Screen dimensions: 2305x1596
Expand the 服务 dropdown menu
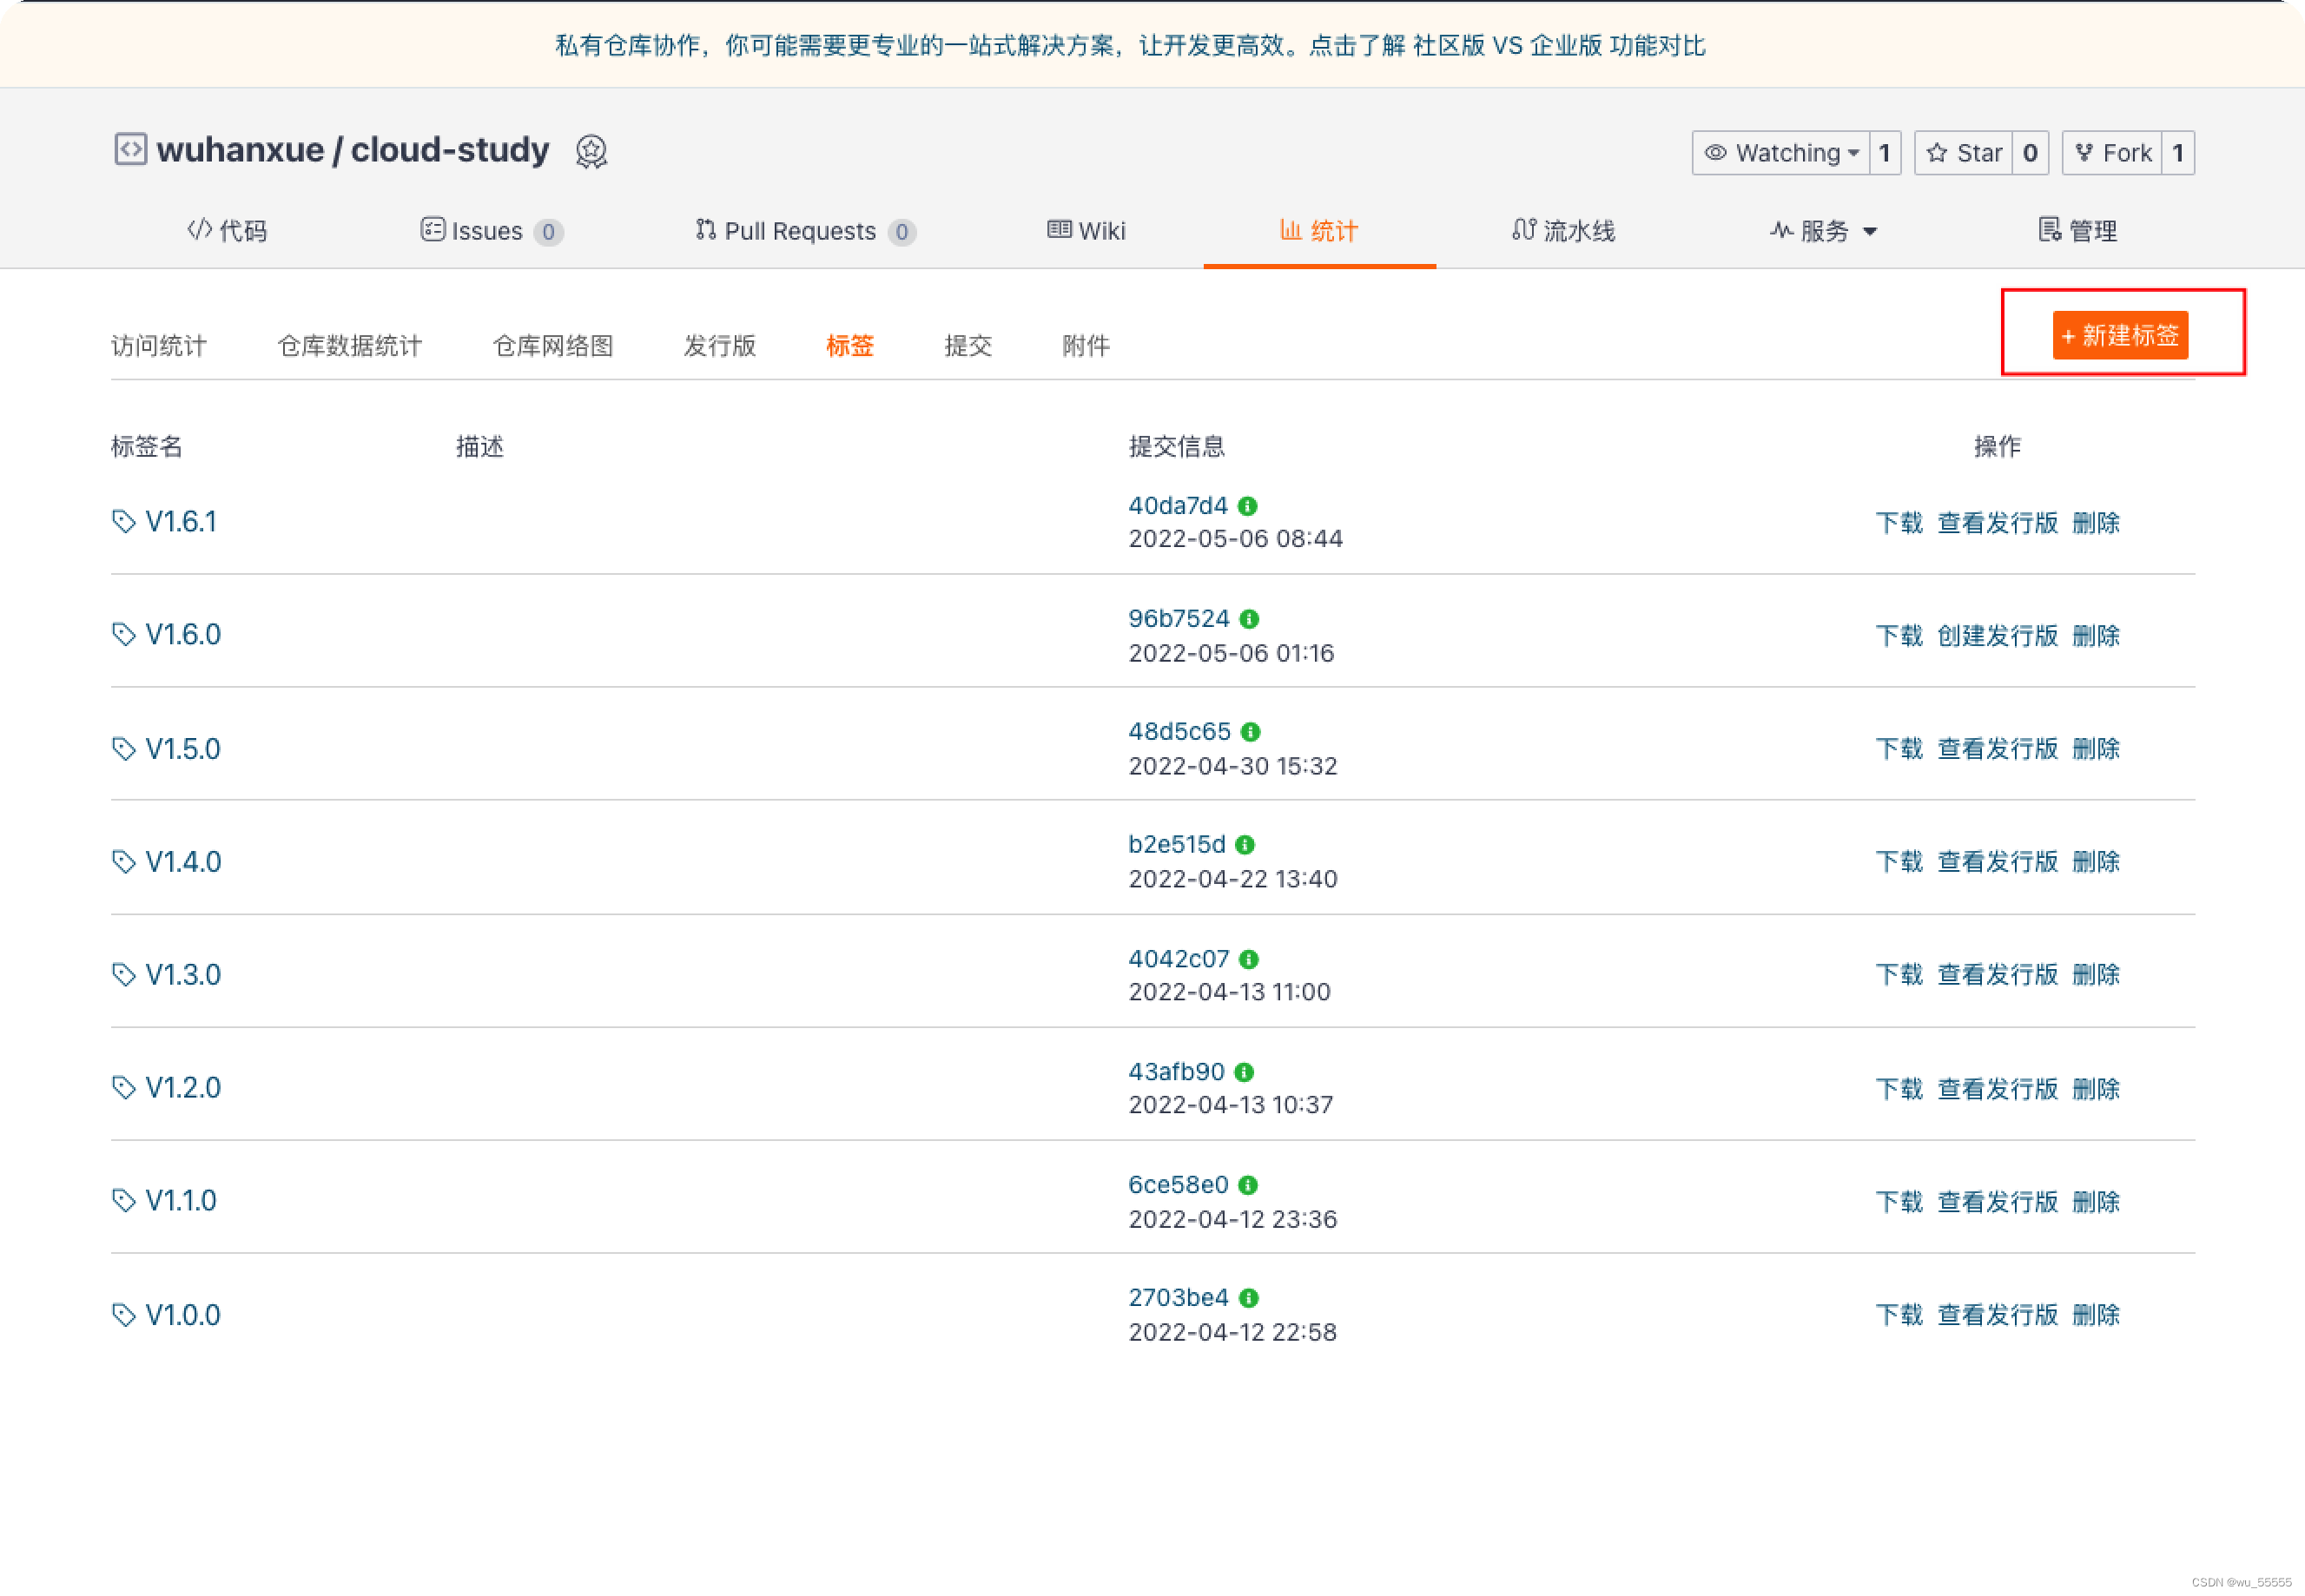[x=1823, y=231]
